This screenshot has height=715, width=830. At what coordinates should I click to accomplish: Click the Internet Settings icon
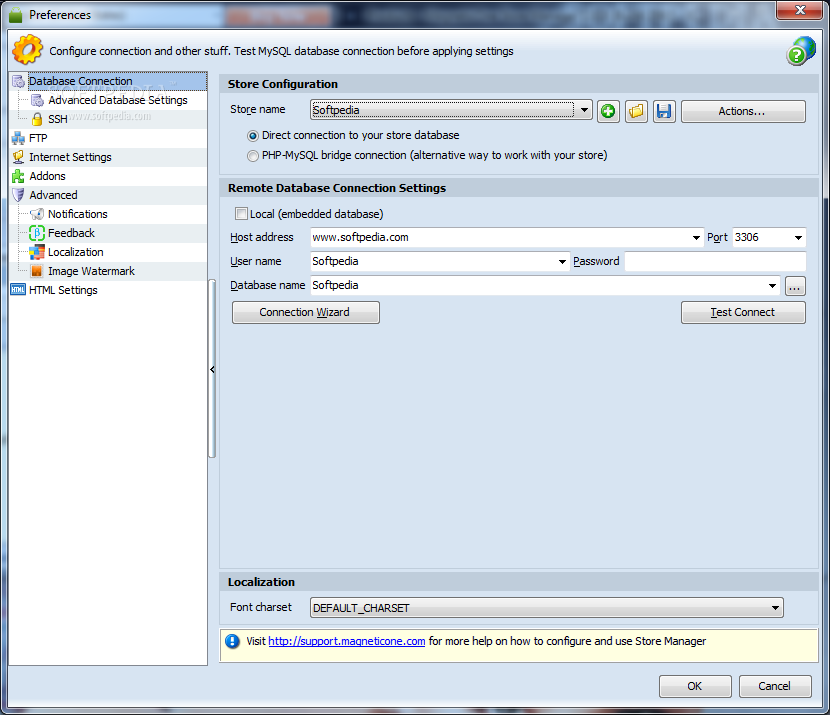coord(19,157)
